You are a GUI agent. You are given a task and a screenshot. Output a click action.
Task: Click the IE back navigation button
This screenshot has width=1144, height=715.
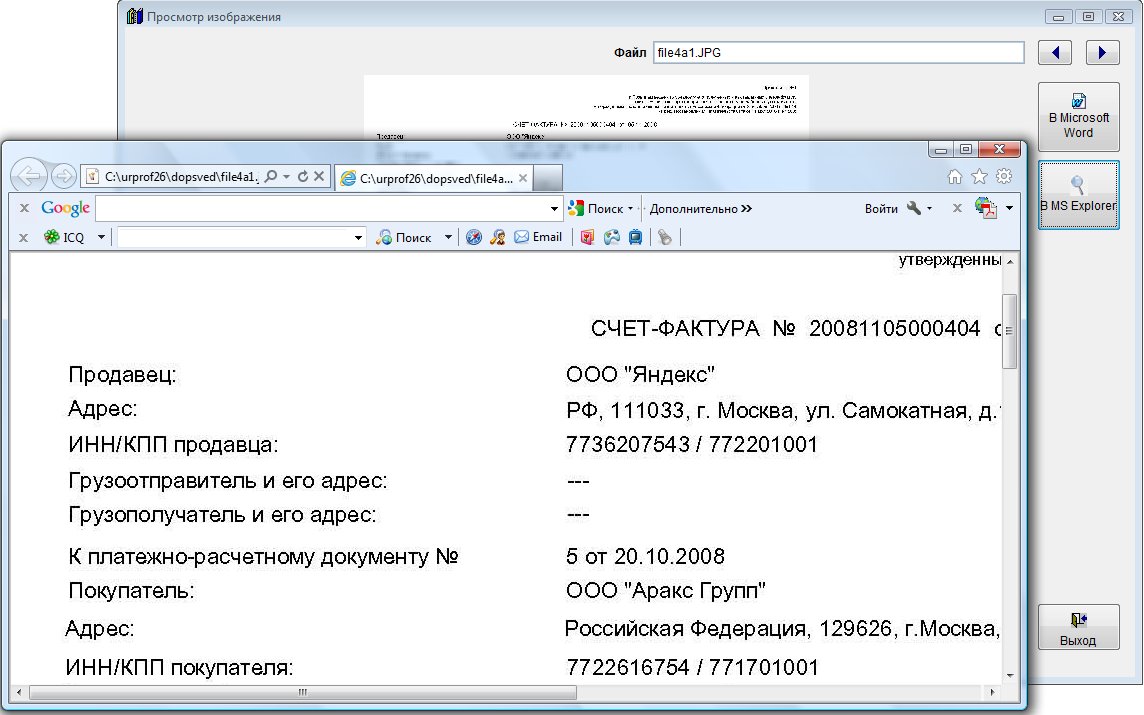(28, 176)
